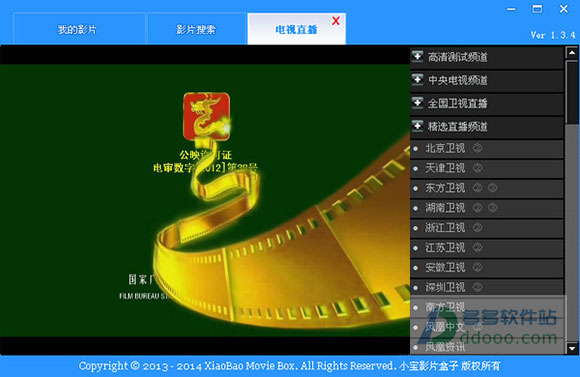Play source 2 of 江苏卫视

point(478,248)
